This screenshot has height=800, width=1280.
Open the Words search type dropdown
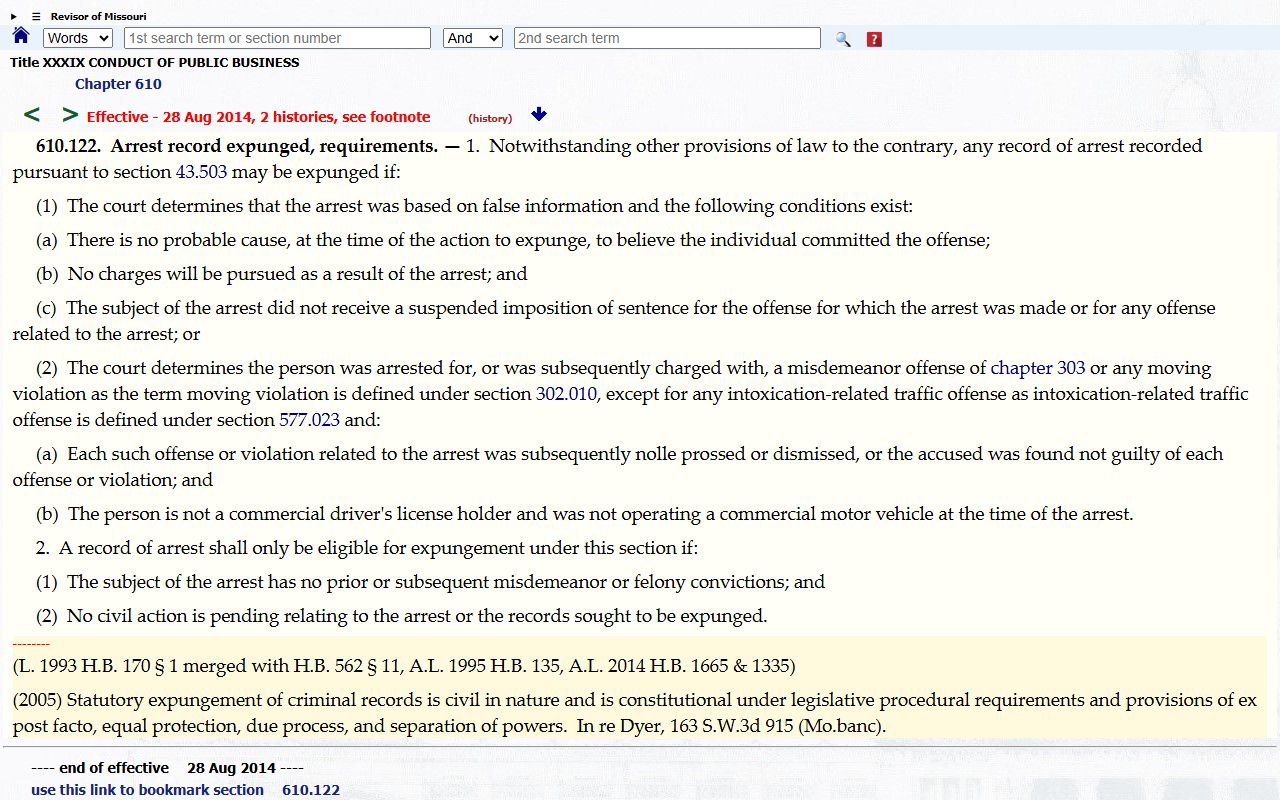pyautogui.click(x=78, y=38)
